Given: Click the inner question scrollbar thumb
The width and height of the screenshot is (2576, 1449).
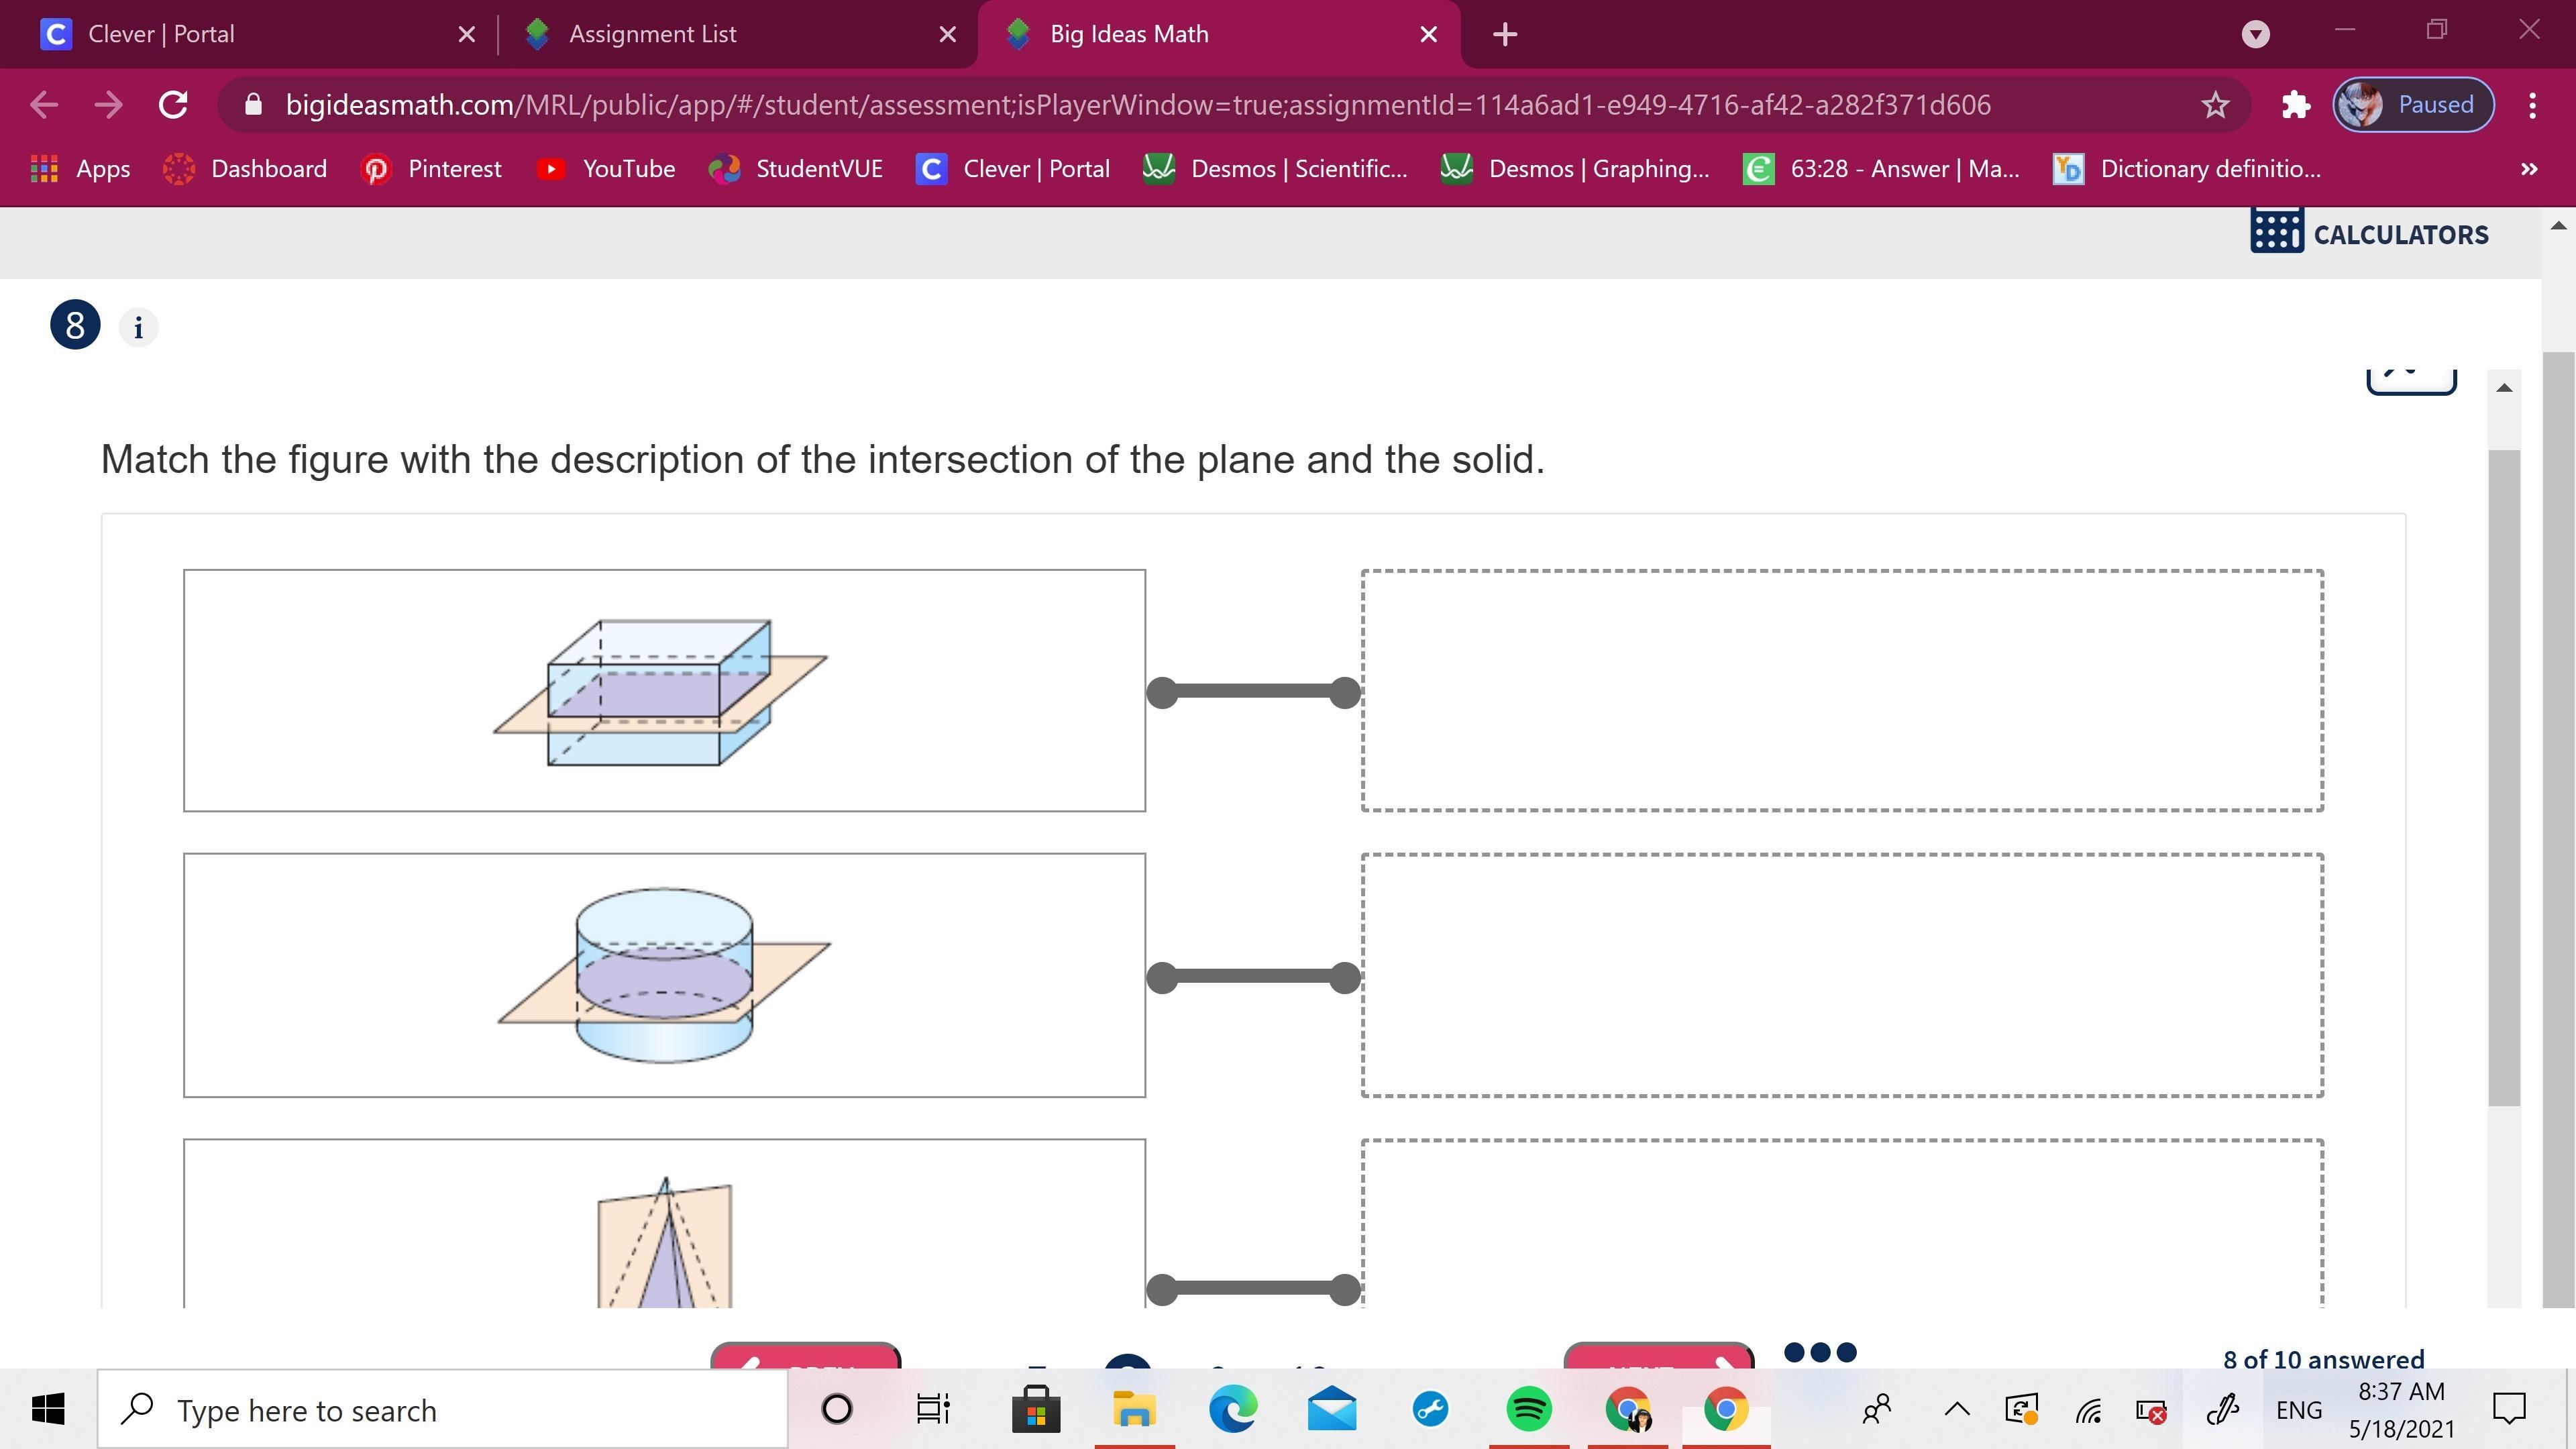Looking at the screenshot, I should tap(2503, 776).
